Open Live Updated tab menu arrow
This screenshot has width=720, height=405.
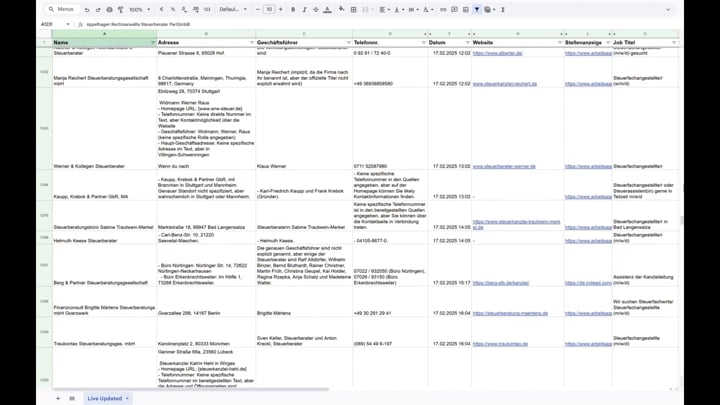point(127,399)
